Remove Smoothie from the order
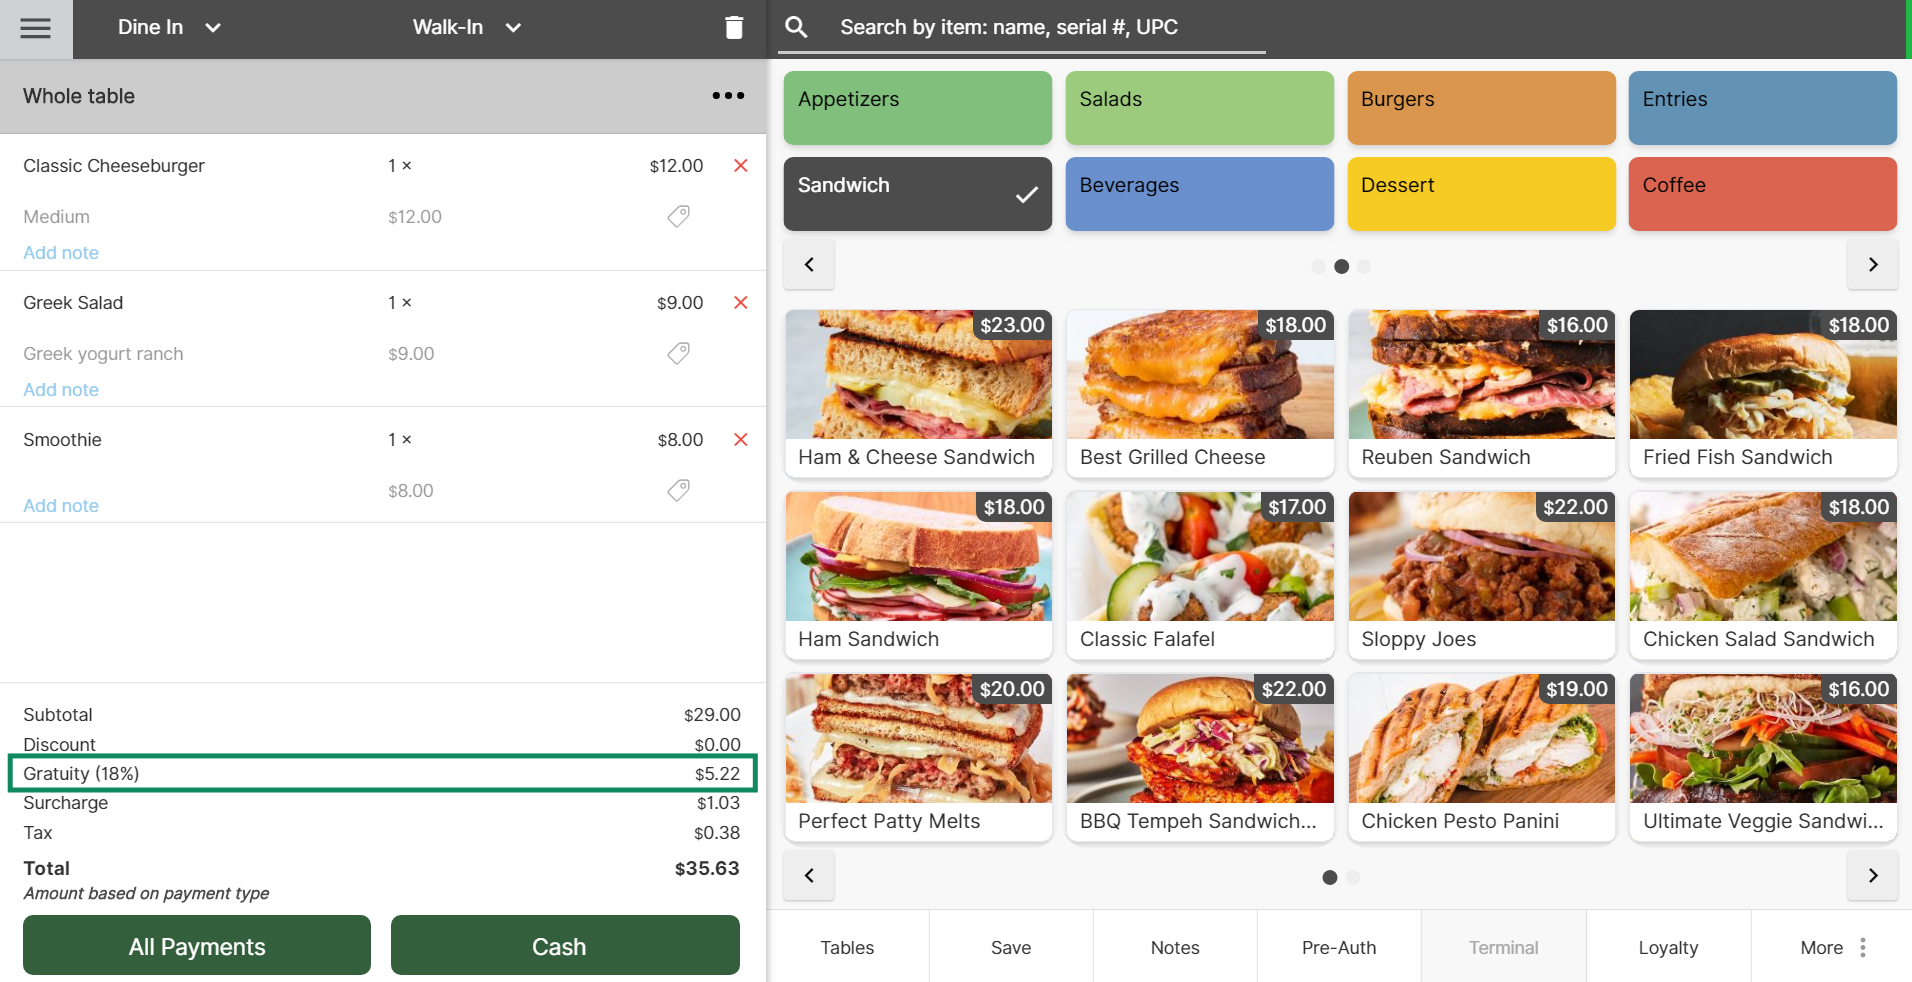 [740, 440]
